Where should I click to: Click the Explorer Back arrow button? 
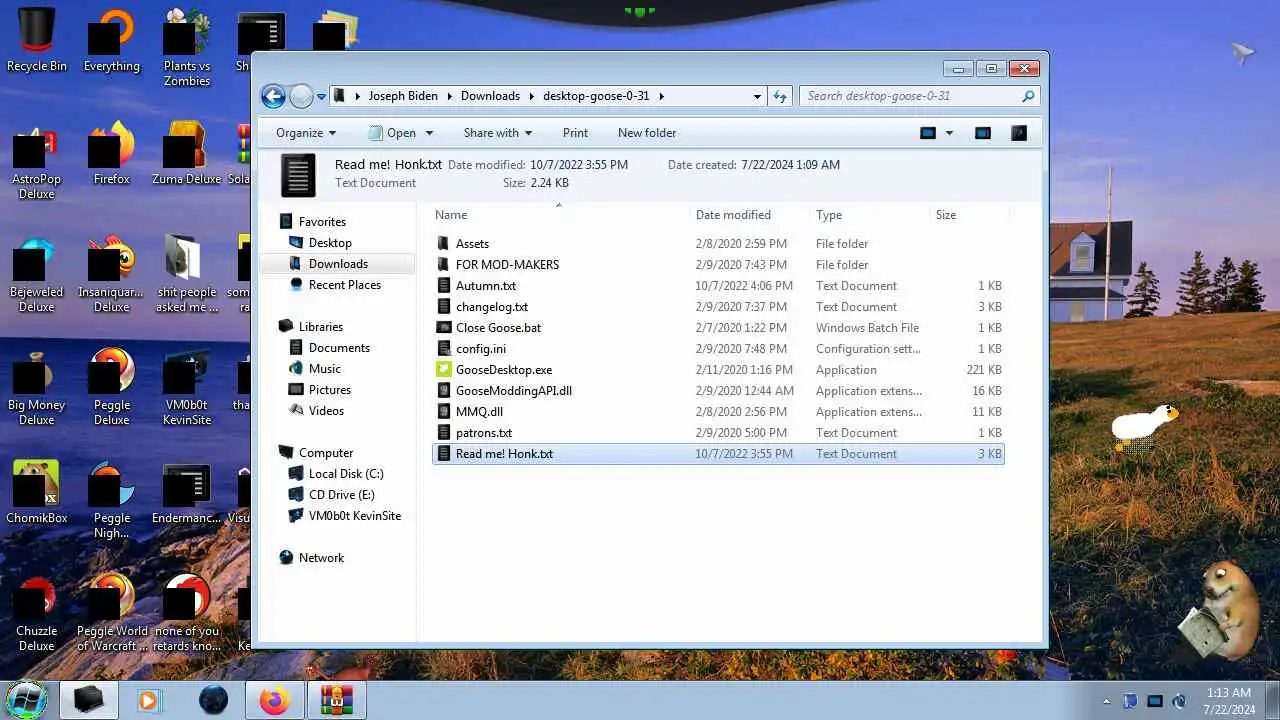point(273,96)
